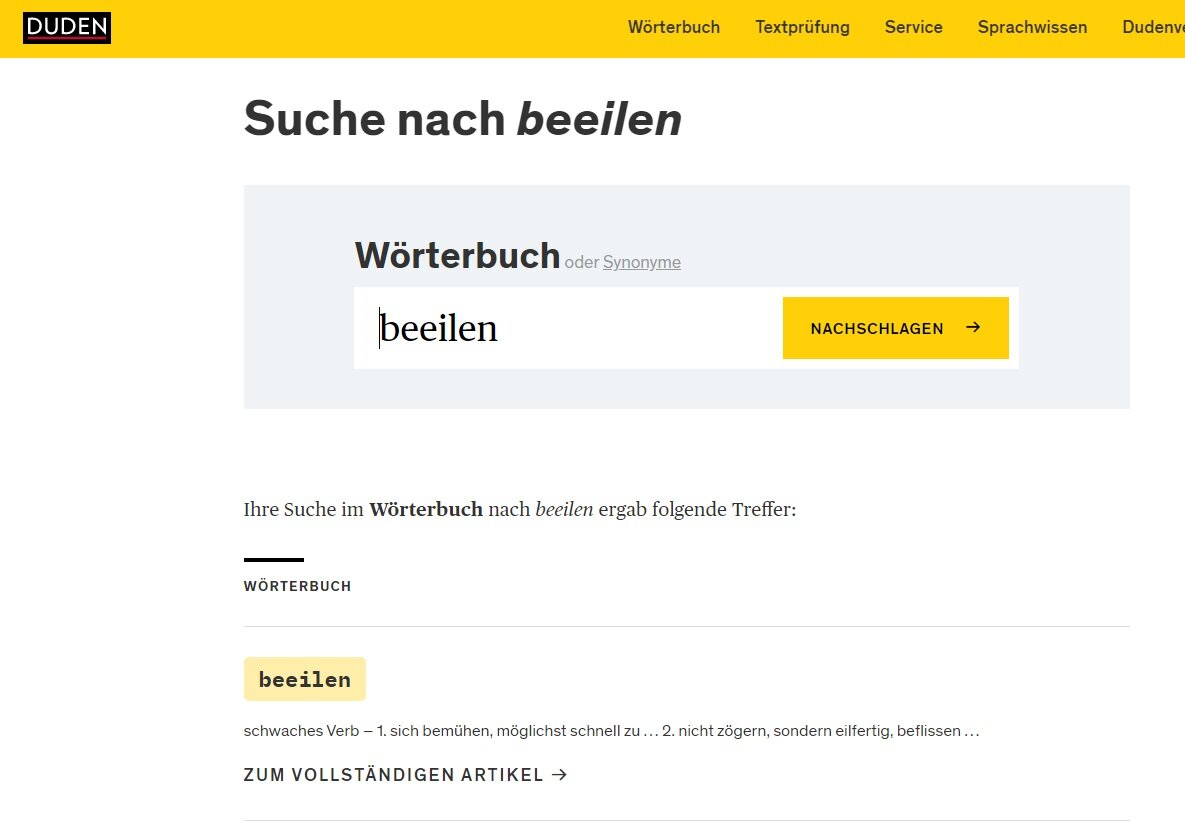Click the DUDEN logo

click(x=67, y=28)
